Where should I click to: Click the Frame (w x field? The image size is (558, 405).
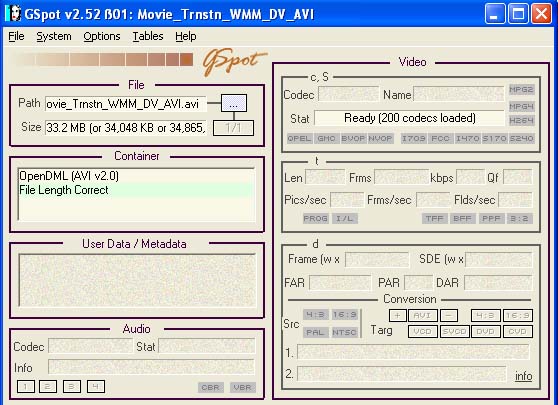coord(377,259)
